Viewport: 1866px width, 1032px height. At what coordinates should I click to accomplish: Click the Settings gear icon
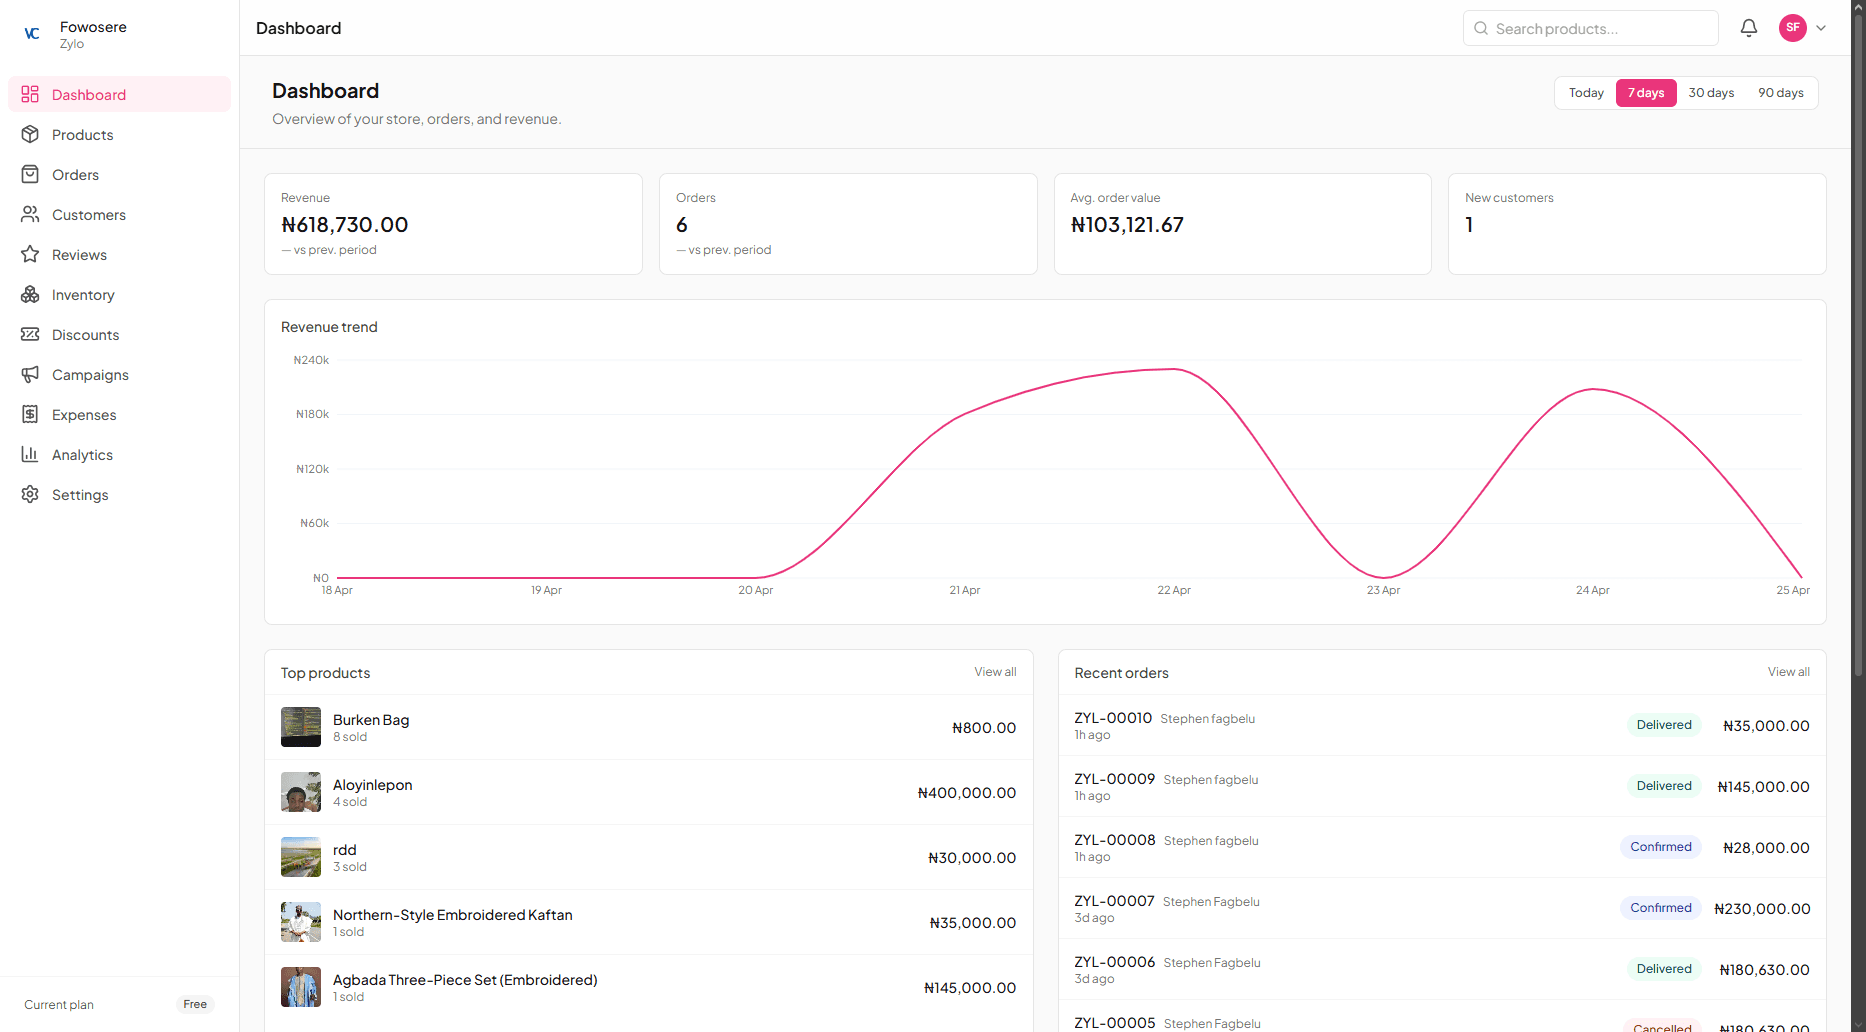[x=30, y=494]
